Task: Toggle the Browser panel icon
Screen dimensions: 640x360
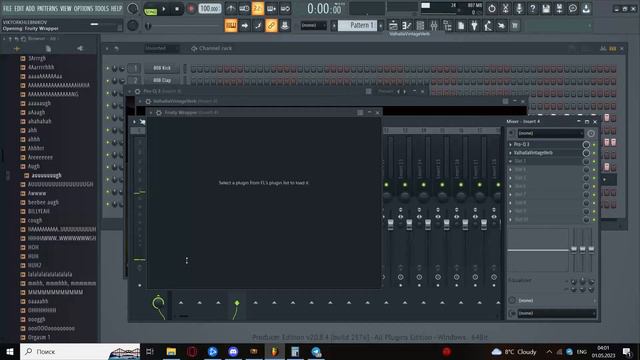Action: 447,26
